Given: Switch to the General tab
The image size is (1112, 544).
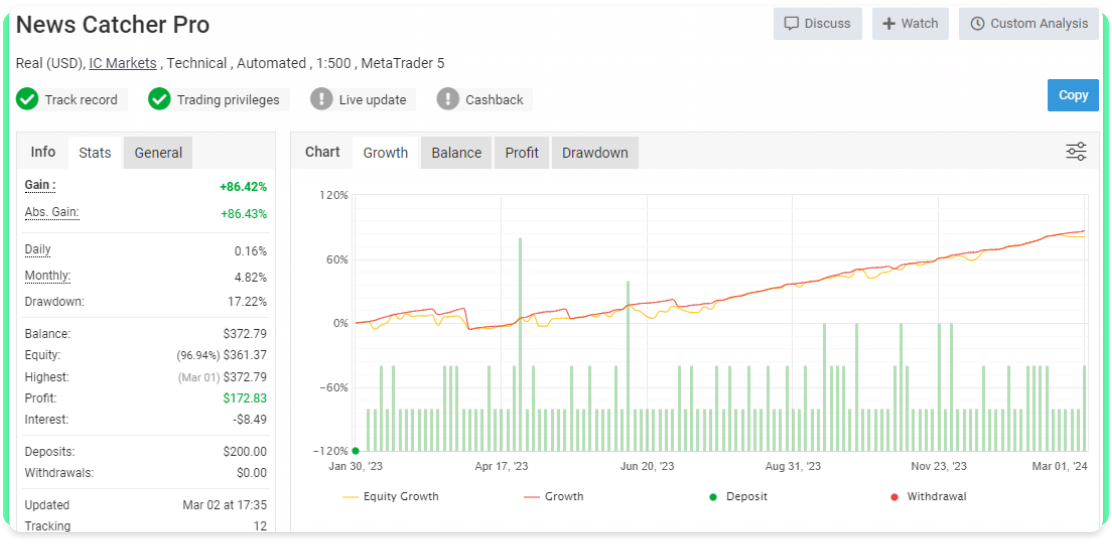Looking at the screenshot, I should click(158, 153).
